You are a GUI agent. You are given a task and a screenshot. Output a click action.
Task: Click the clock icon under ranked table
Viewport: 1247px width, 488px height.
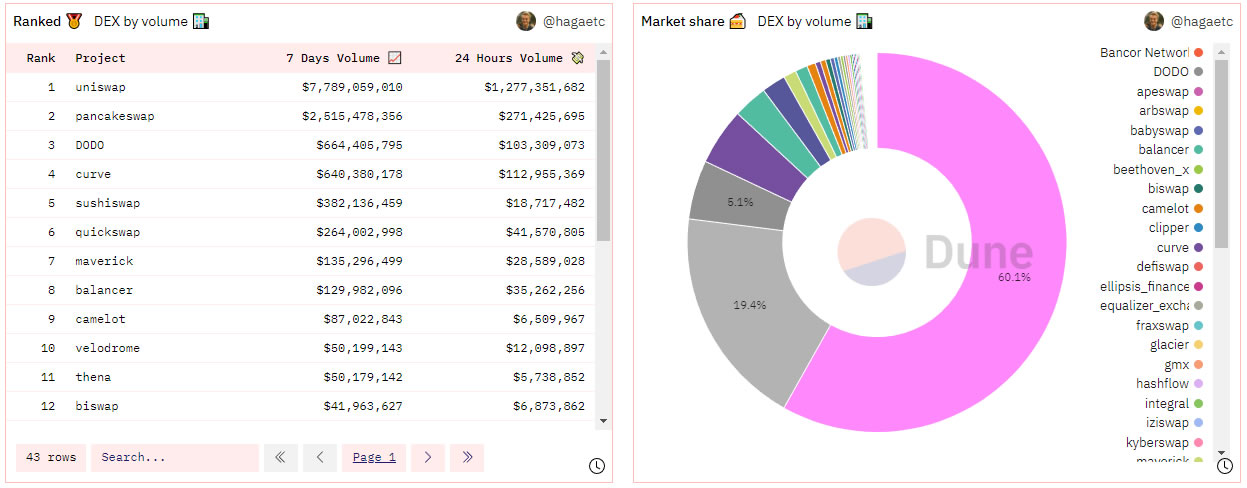[597, 466]
